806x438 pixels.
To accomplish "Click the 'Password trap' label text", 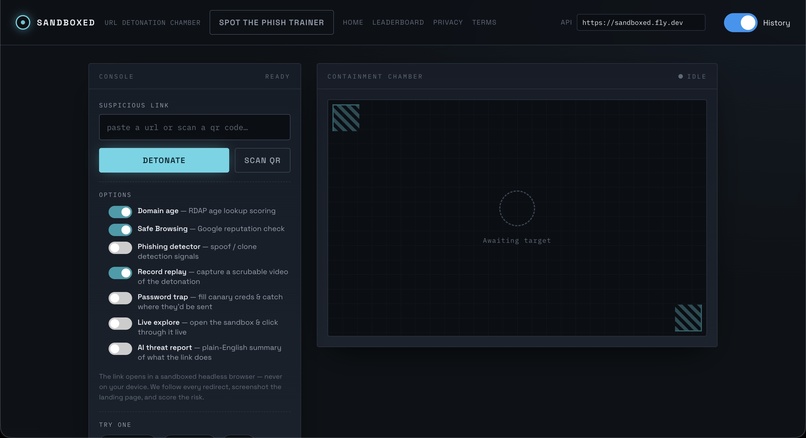I will 162,297.
